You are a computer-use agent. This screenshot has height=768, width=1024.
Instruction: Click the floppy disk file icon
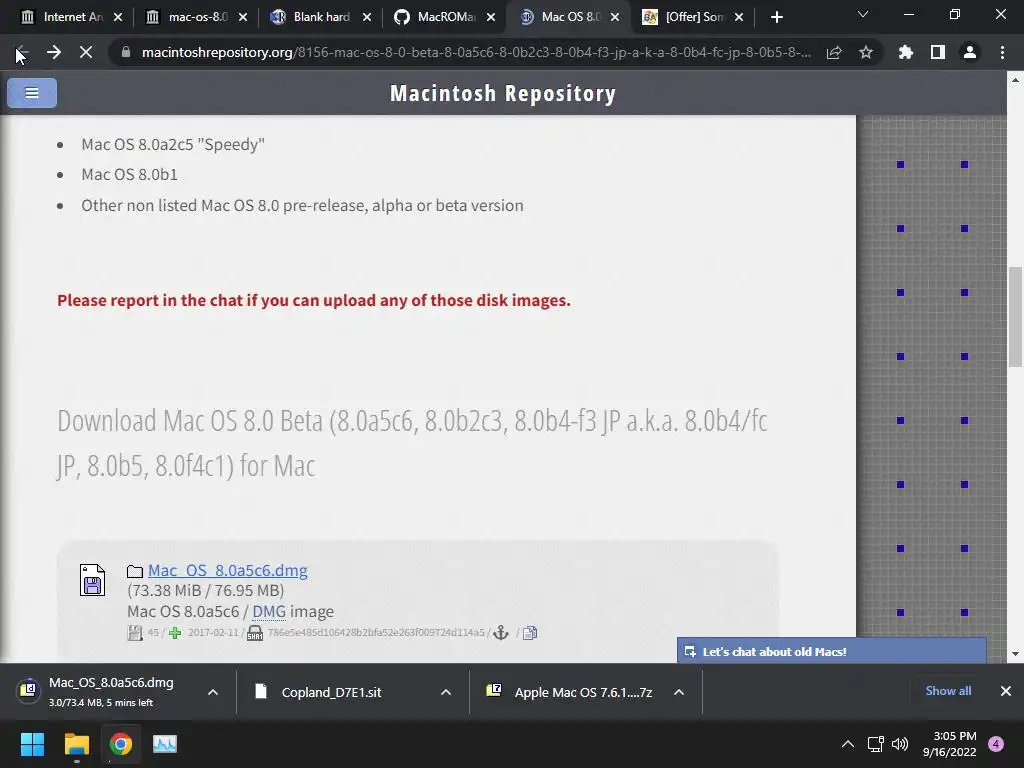(92, 580)
